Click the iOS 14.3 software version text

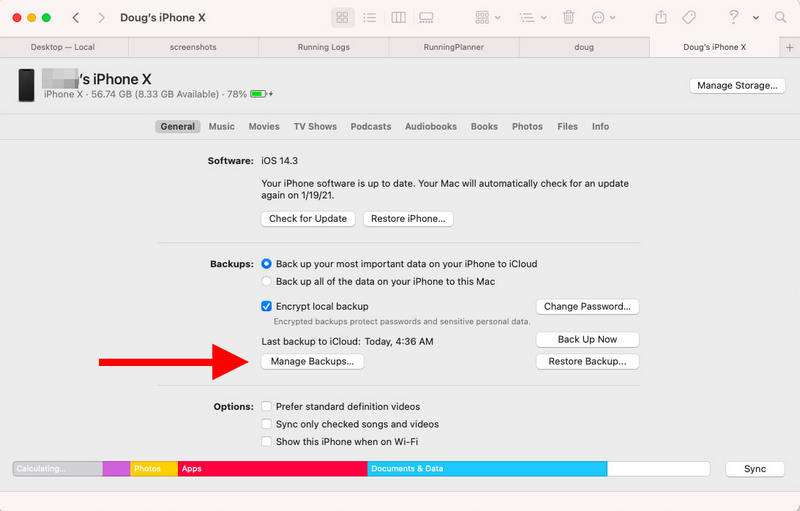pos(280,161)
